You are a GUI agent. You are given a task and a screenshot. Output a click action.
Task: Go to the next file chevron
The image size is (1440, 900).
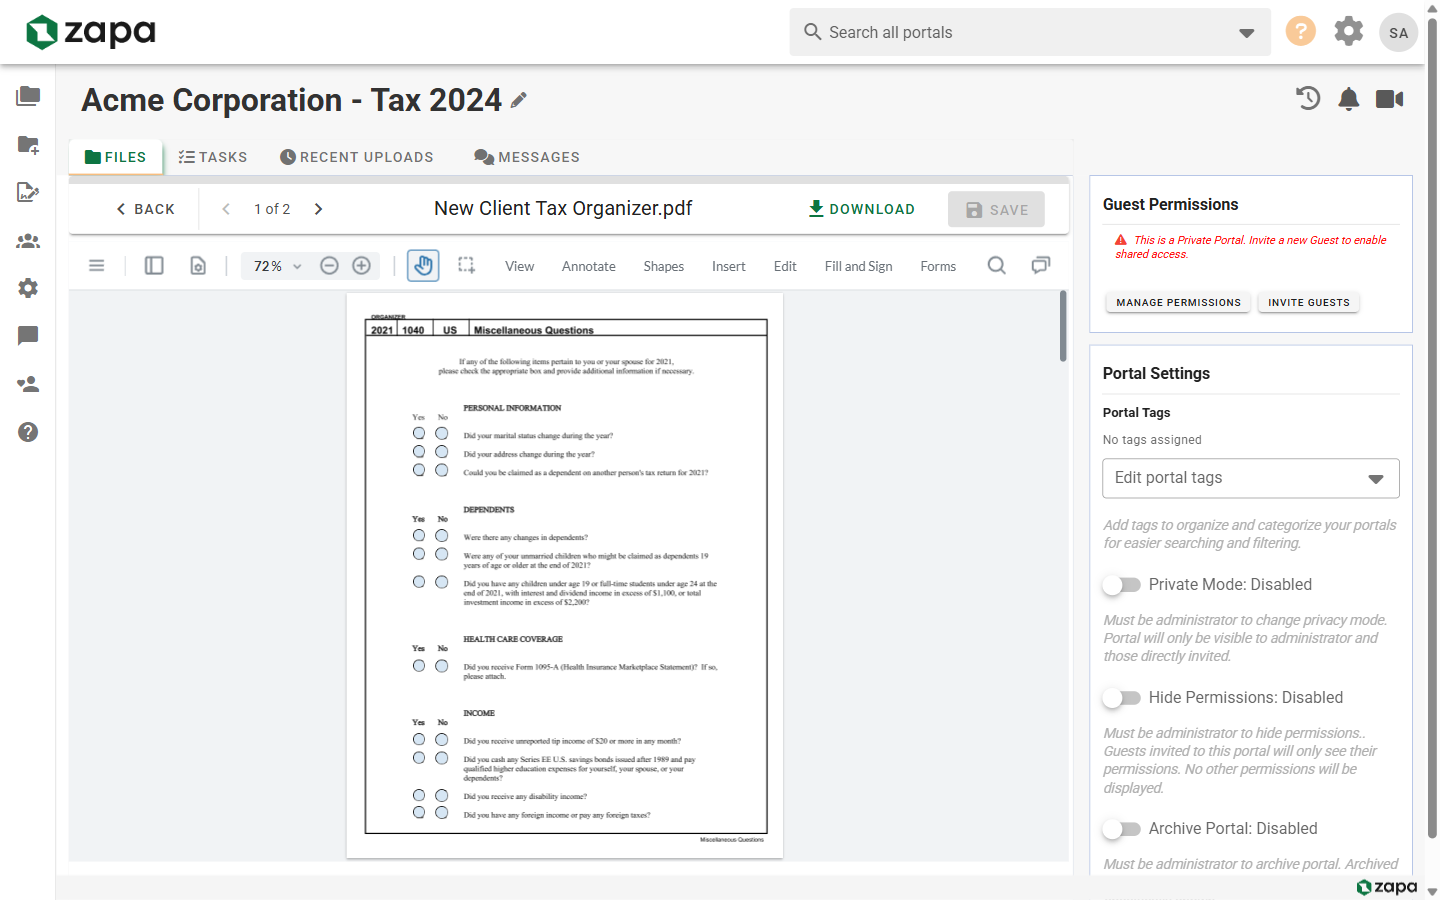(318, 209)
